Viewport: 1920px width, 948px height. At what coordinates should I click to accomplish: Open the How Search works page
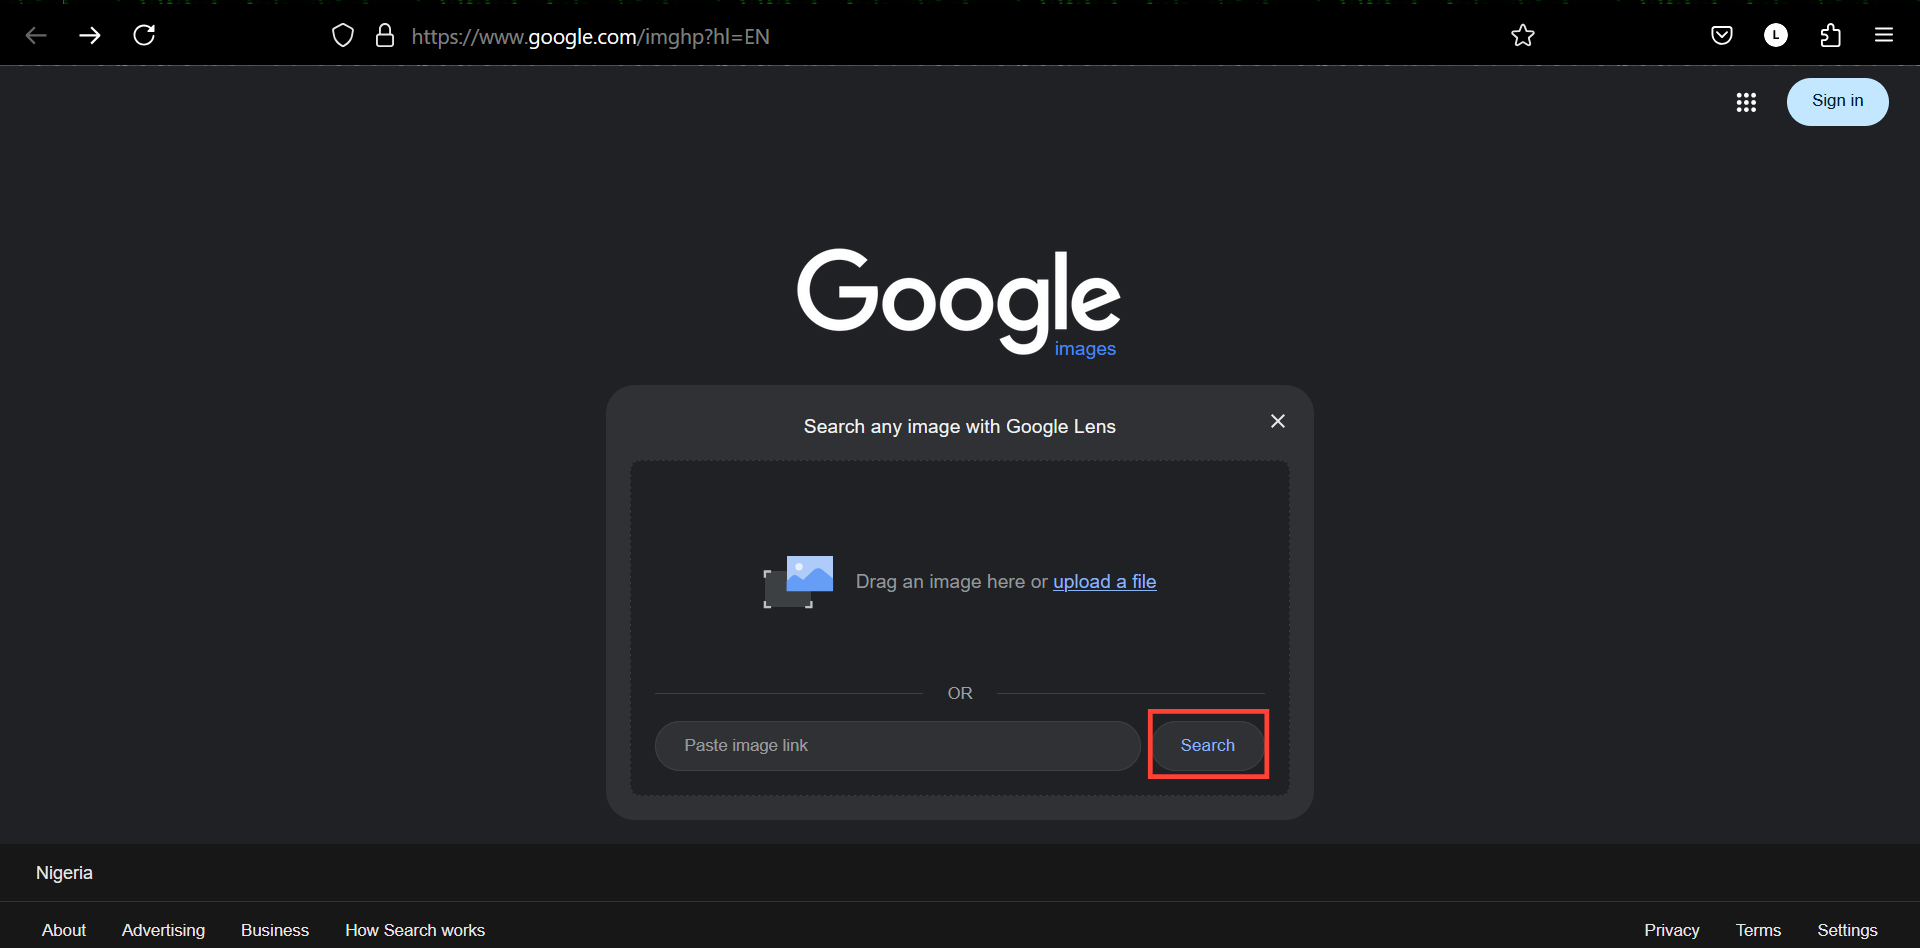pyautogui.click(x=415, y=930)
